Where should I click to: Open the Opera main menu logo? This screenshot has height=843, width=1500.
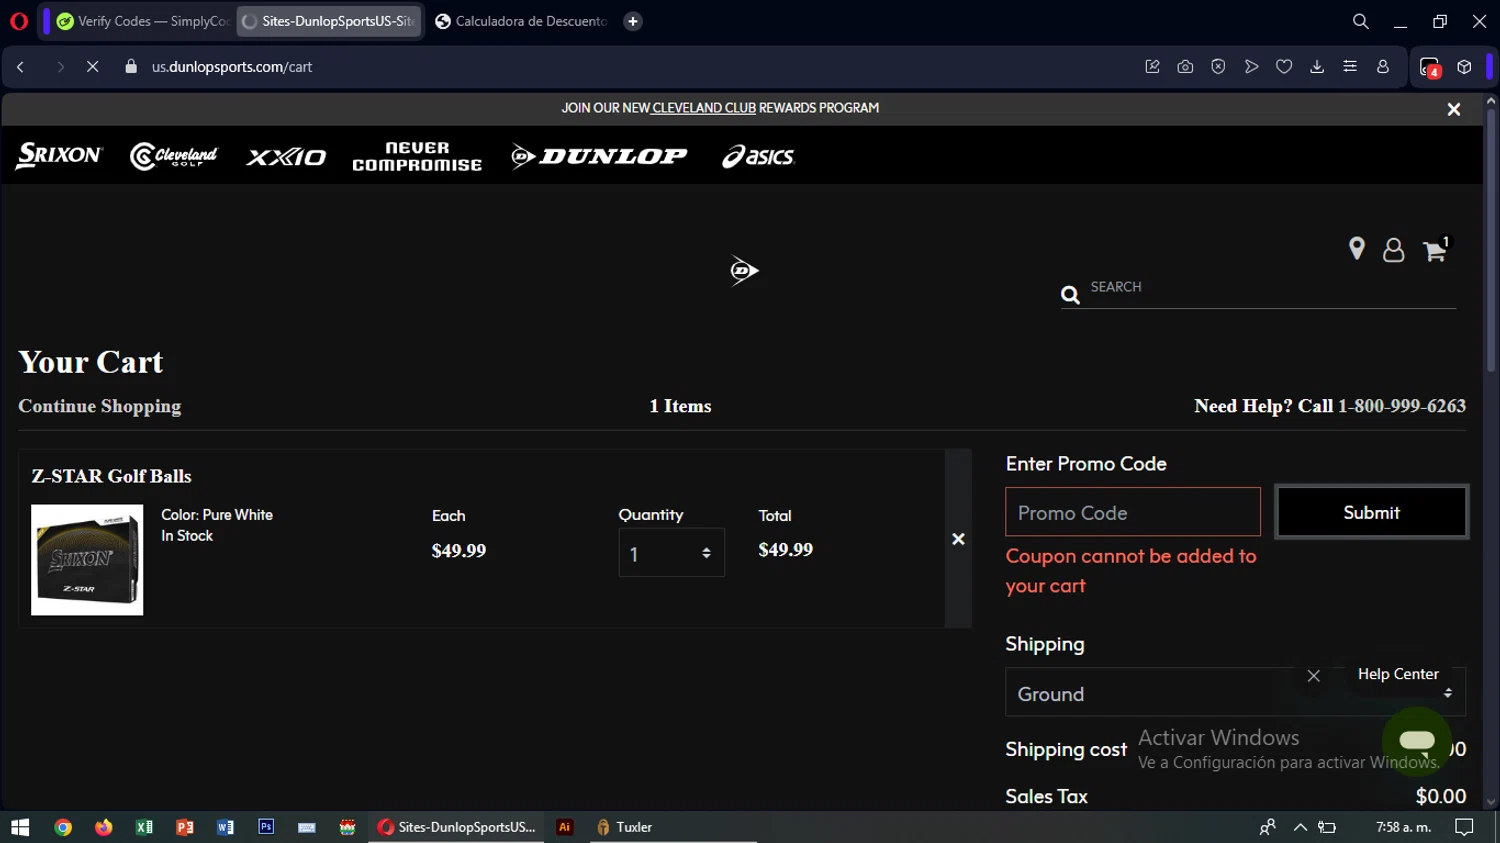(x=19, y=21)
